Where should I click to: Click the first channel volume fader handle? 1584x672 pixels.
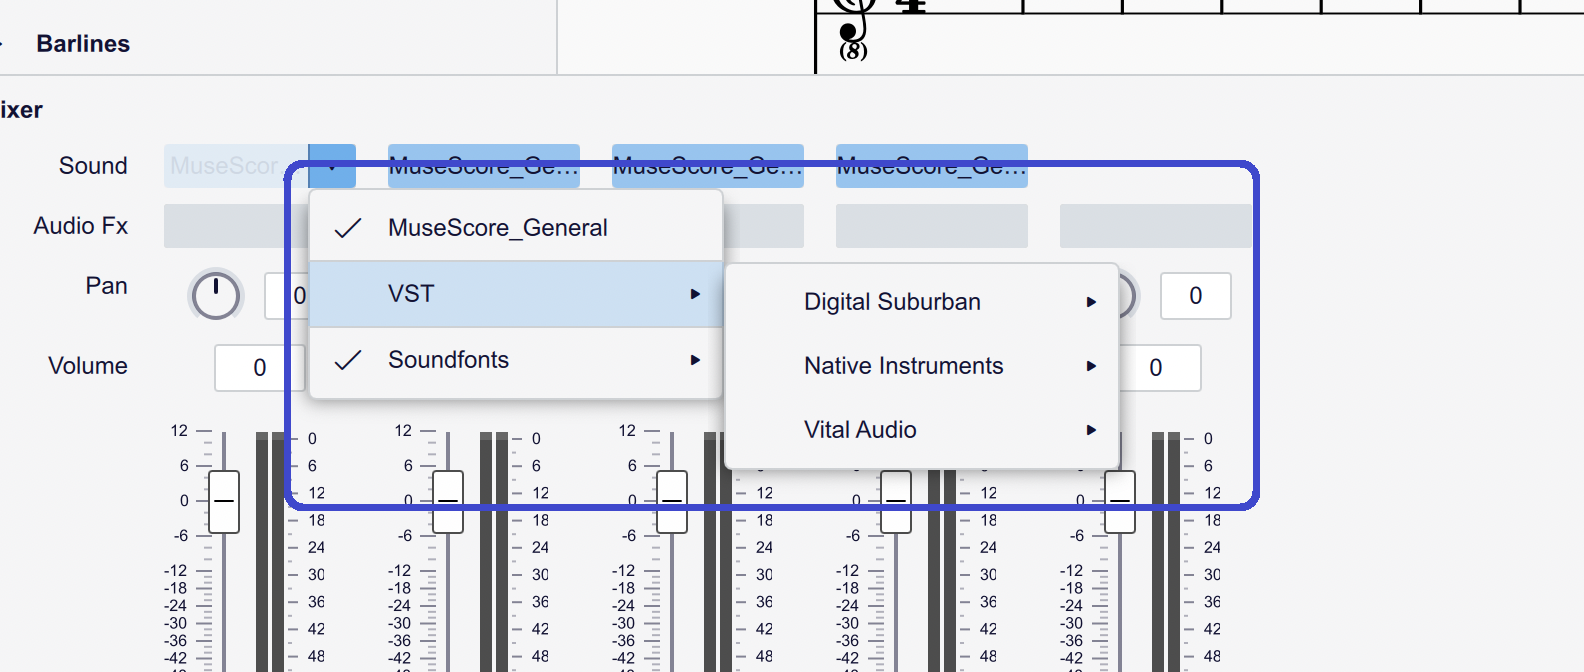224,501
